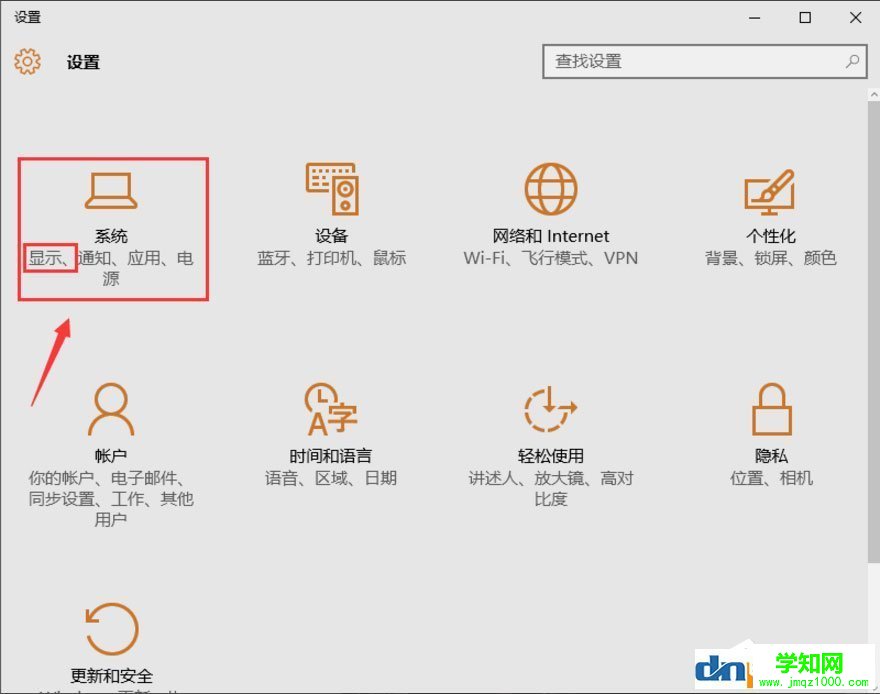Click the 轻松使用 title label

pyautogui.click(x=551, y=456)
